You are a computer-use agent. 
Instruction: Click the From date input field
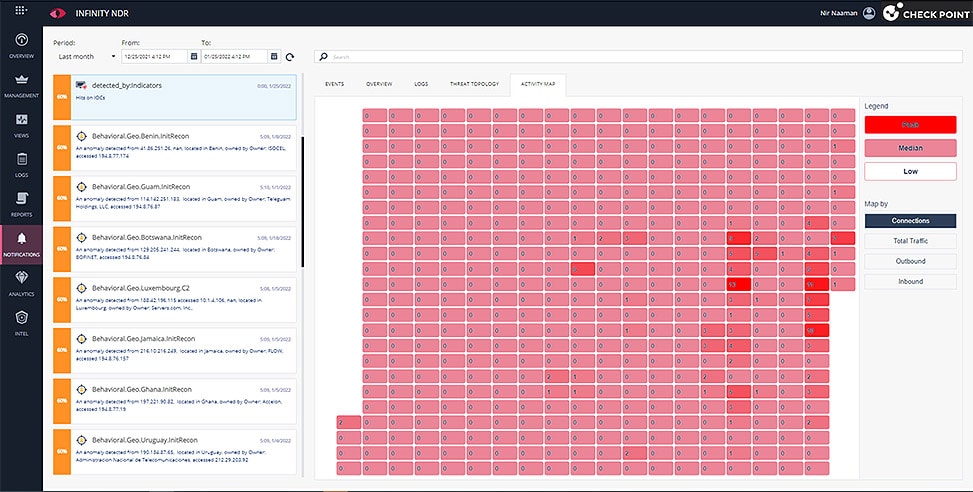click(155, 56)
